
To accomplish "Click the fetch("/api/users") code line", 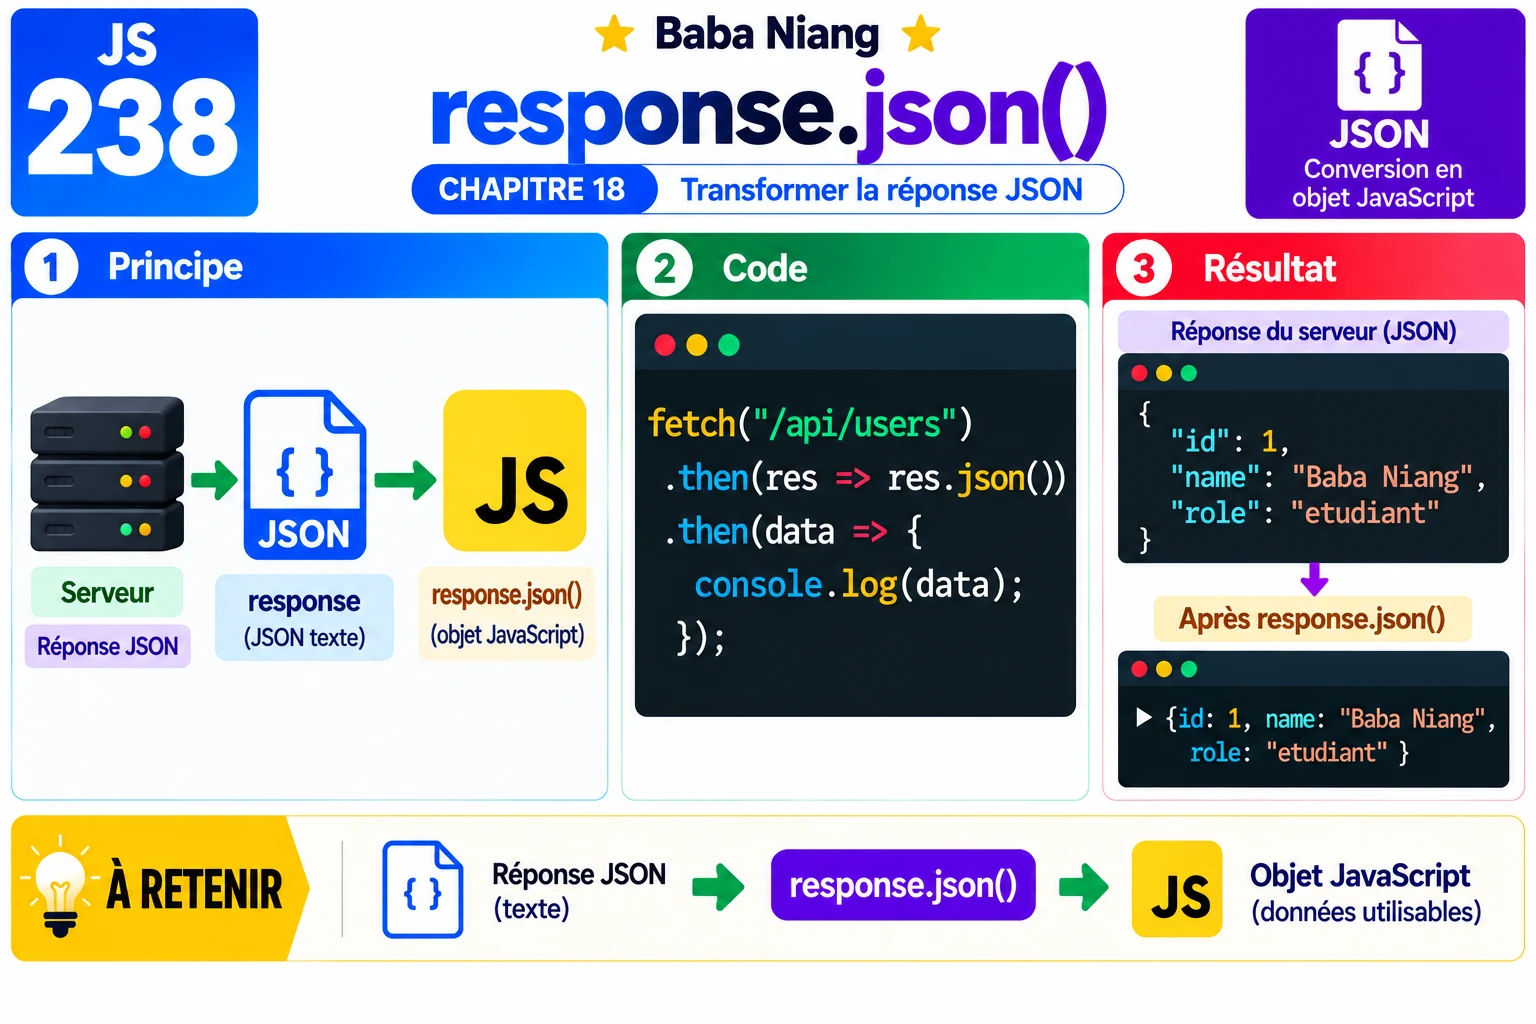I will (x=810, y=424).
